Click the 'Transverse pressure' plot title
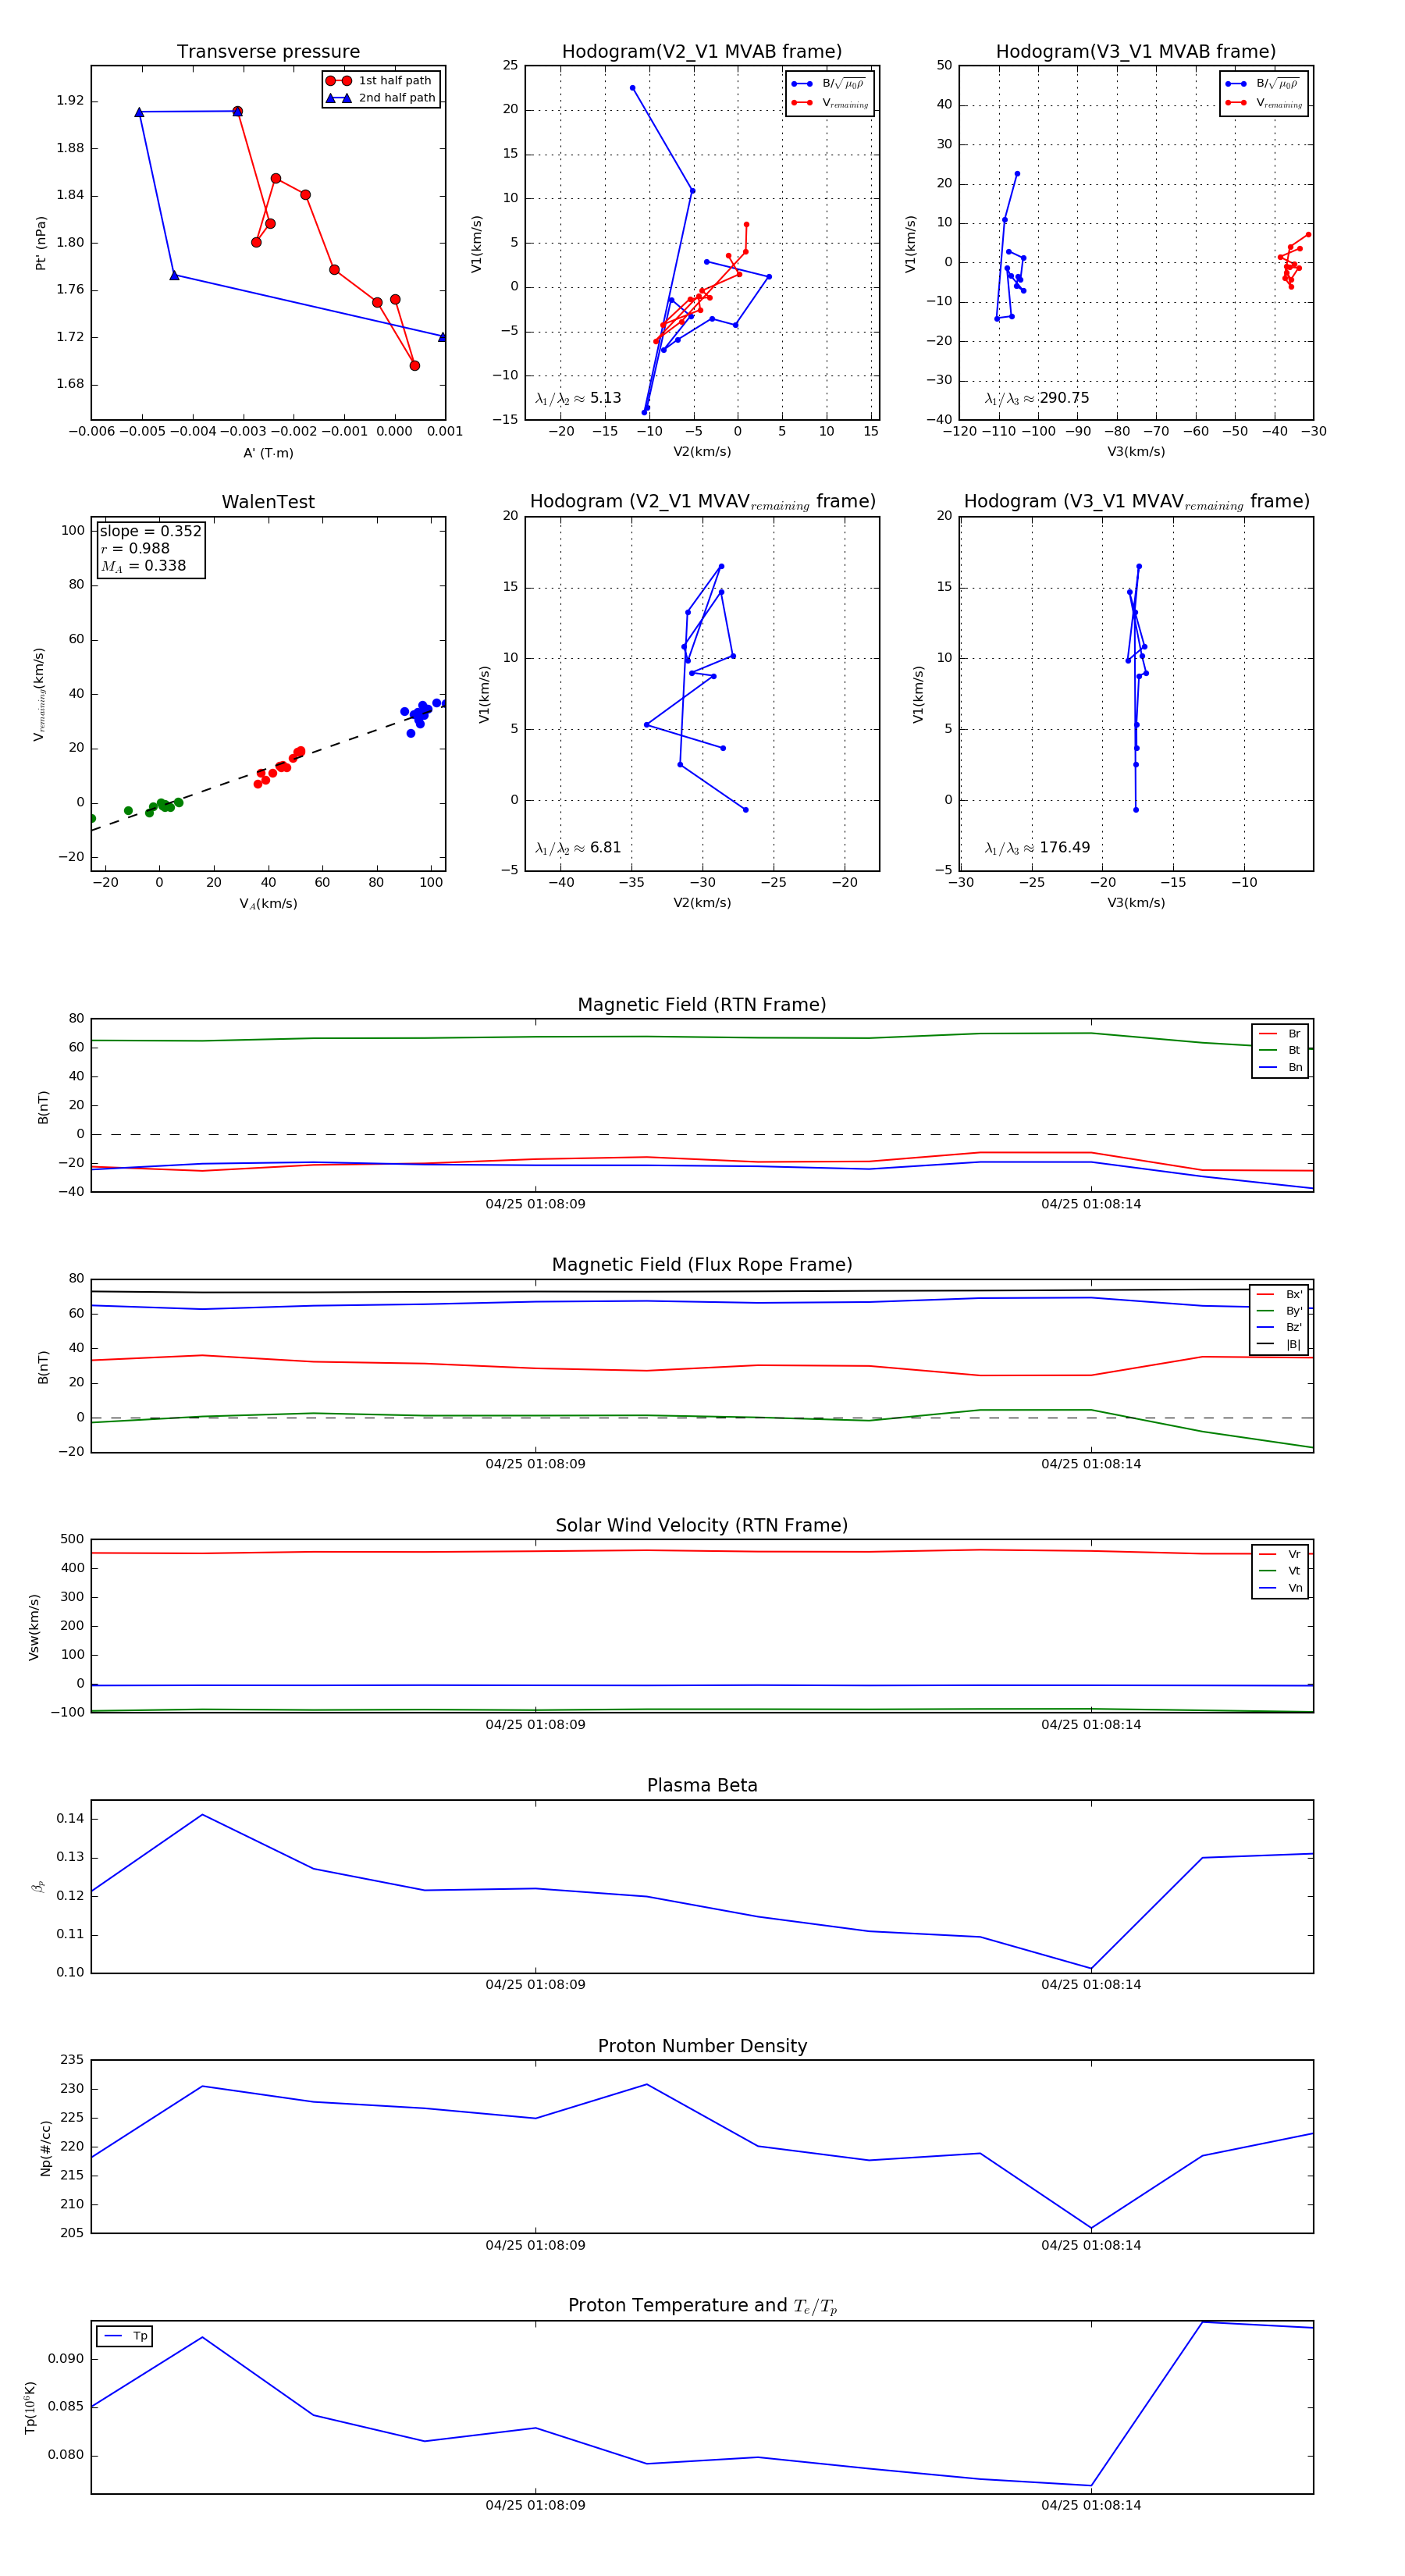 click(x=268, y=52)
